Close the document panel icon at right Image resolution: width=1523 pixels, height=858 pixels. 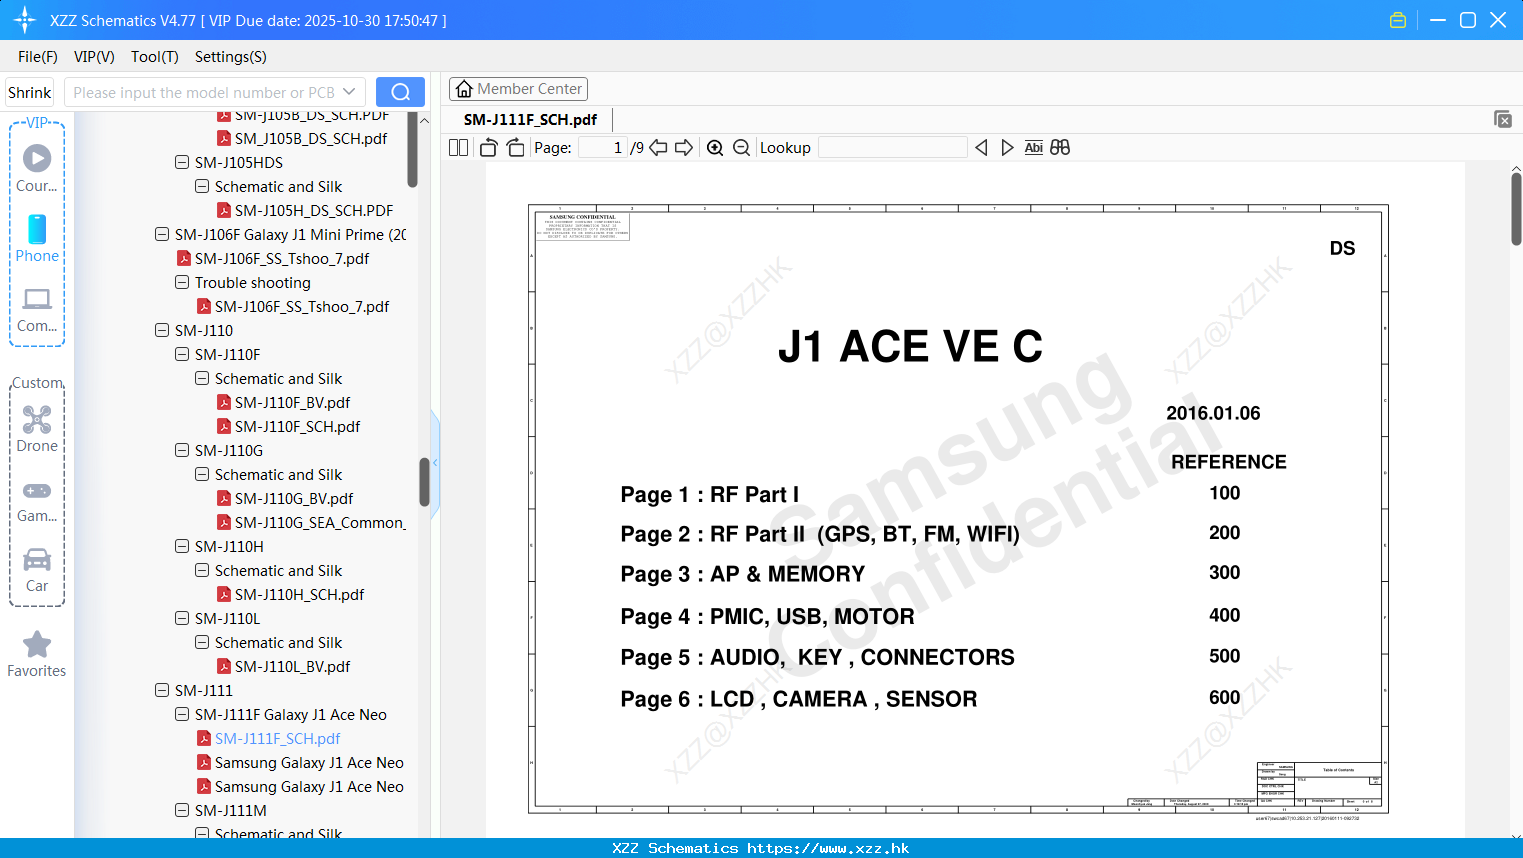coord(1503,119)
